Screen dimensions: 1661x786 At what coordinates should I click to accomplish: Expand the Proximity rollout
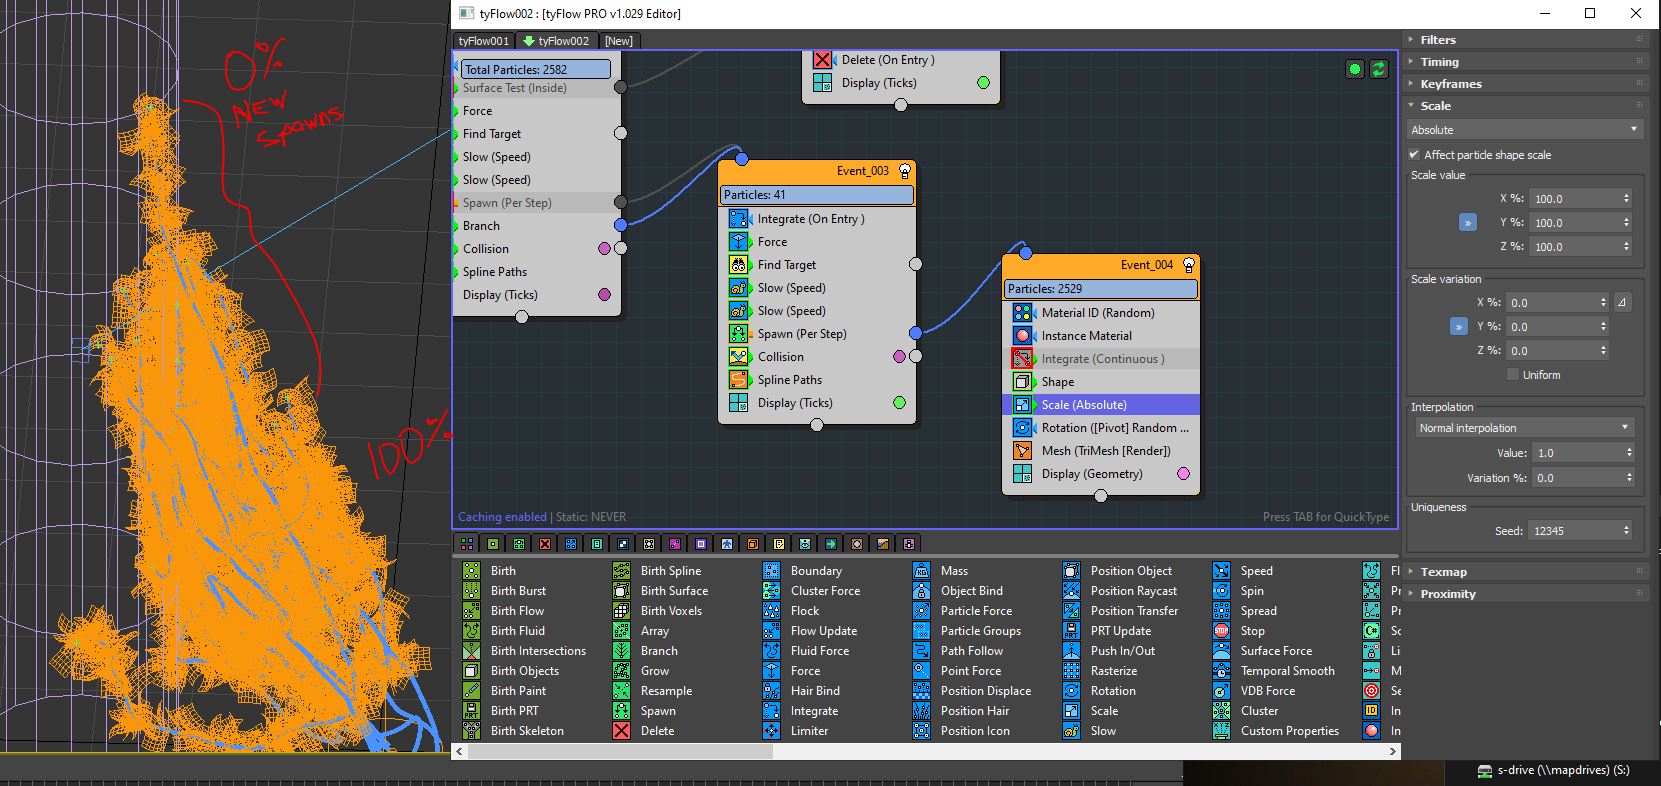coord(1525,594)
